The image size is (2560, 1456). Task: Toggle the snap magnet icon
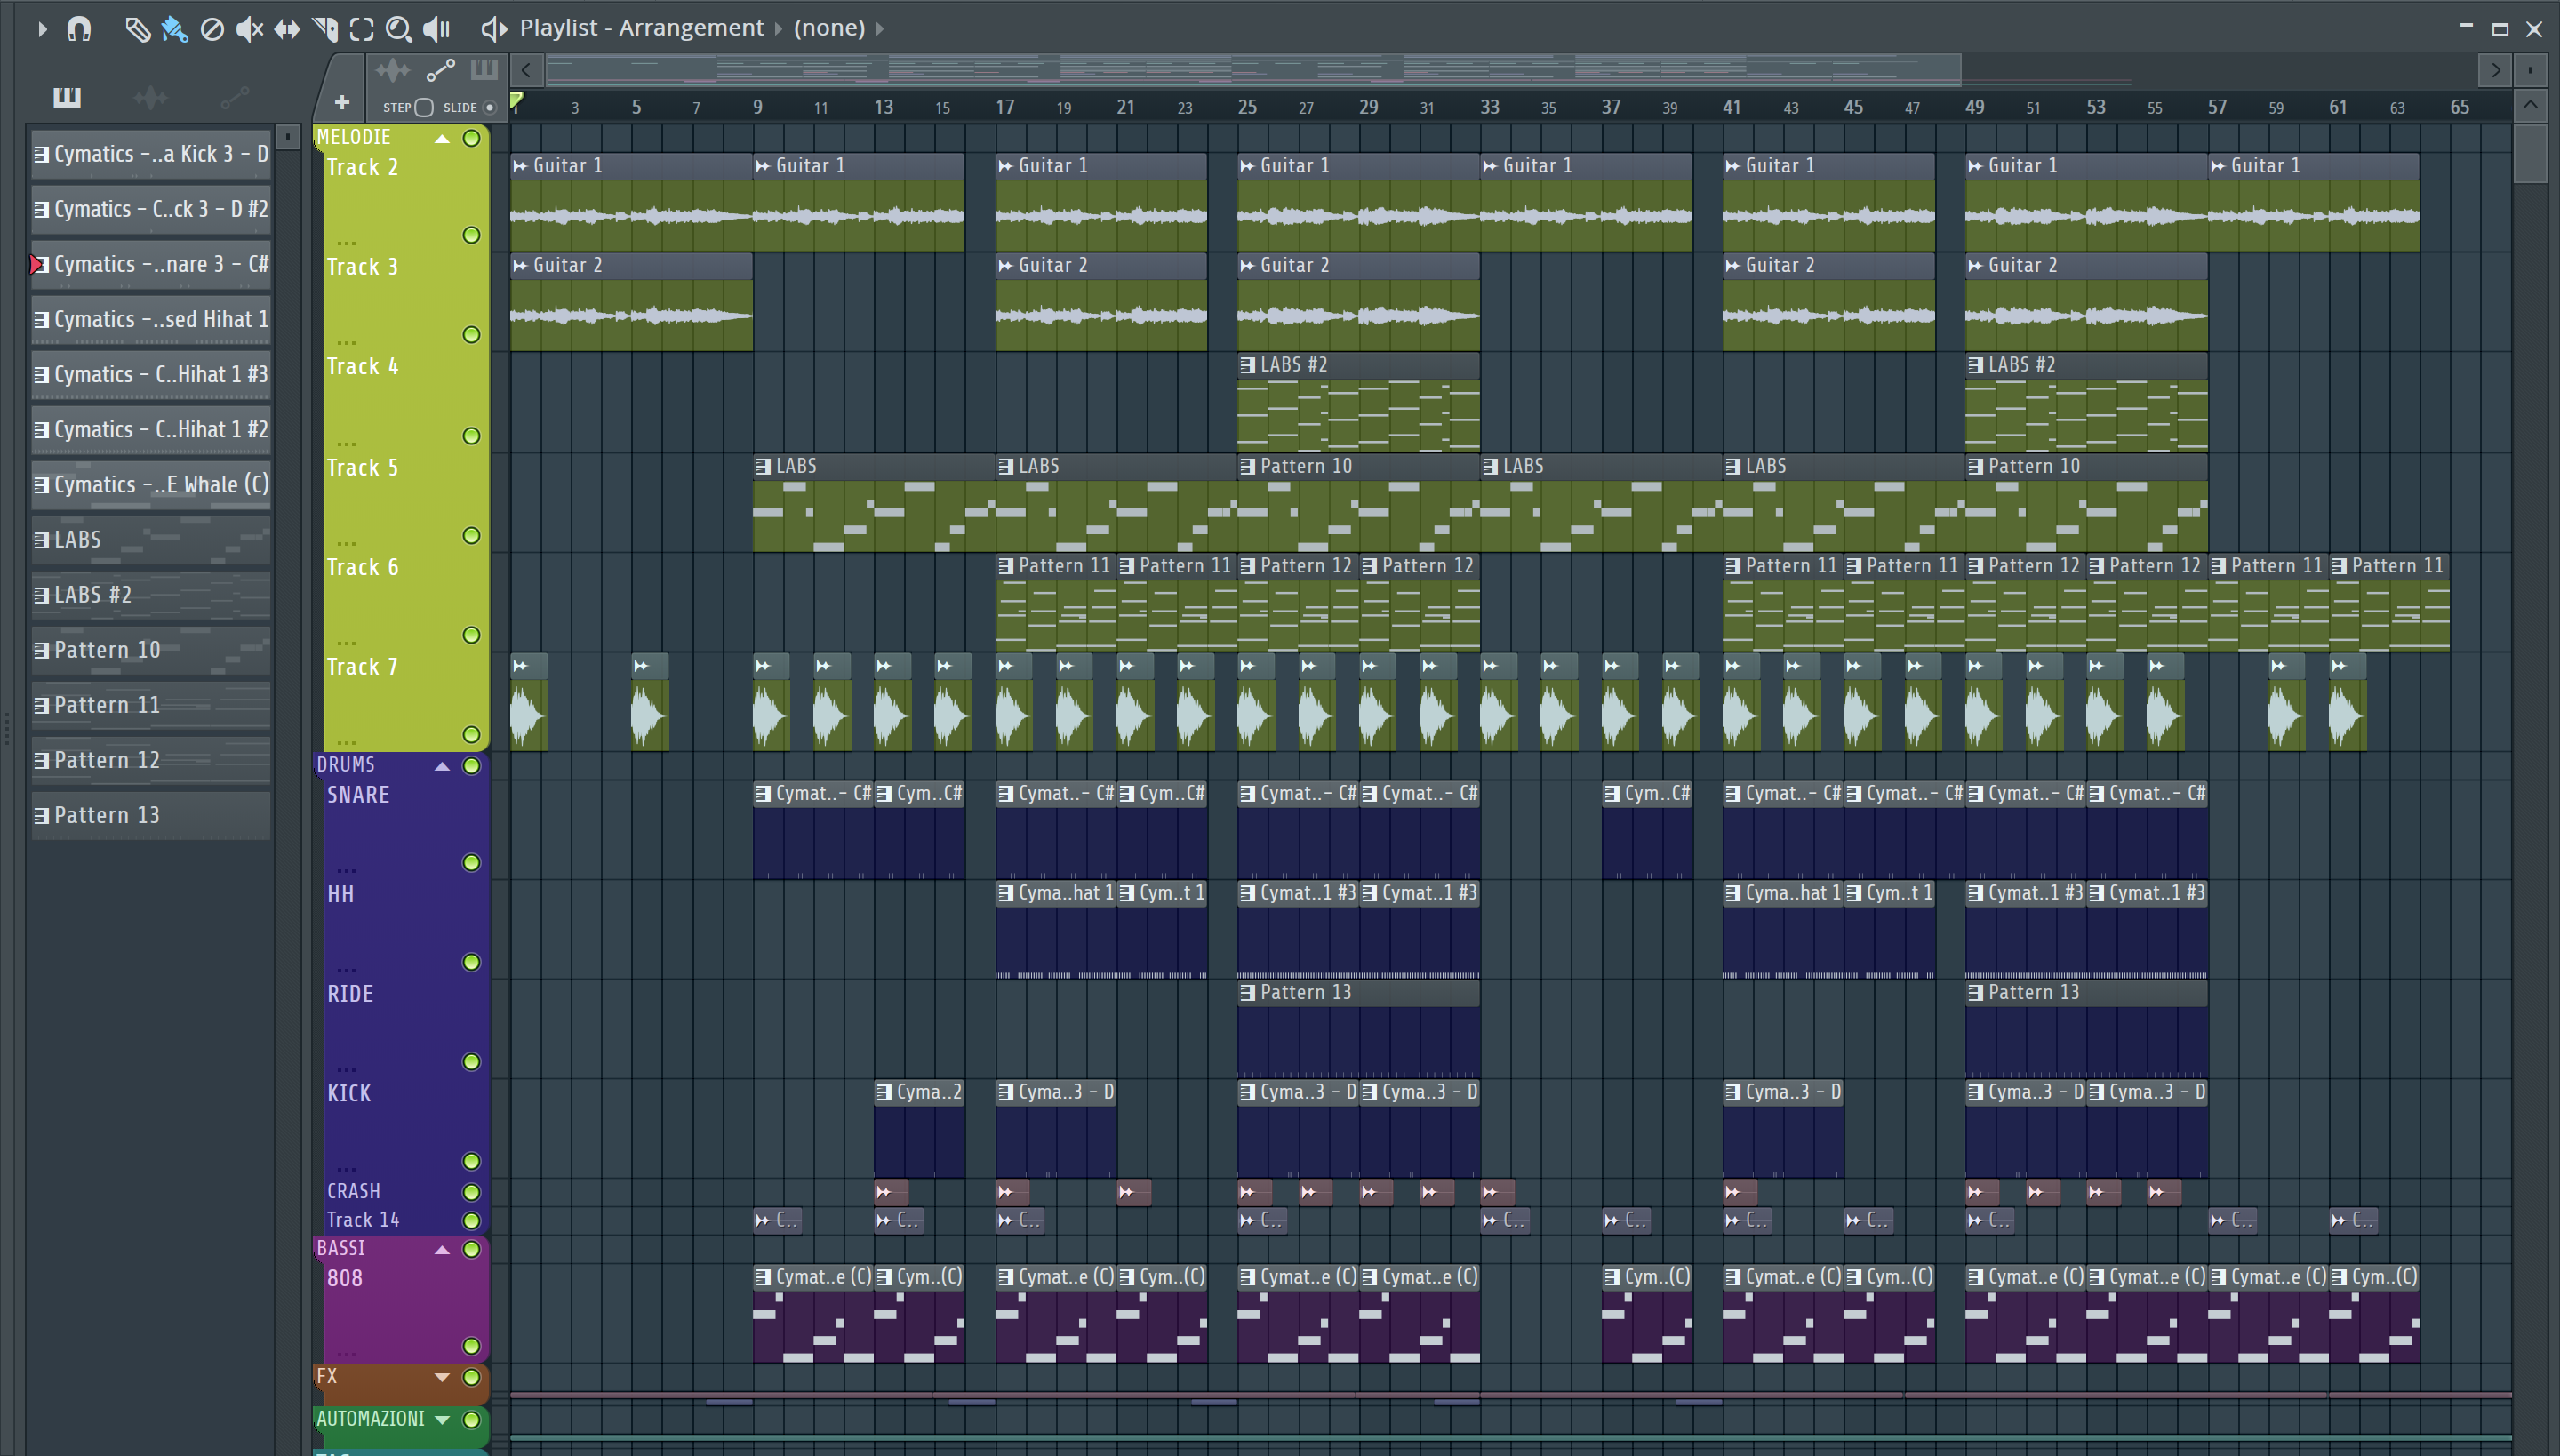[x=79, y=29]
